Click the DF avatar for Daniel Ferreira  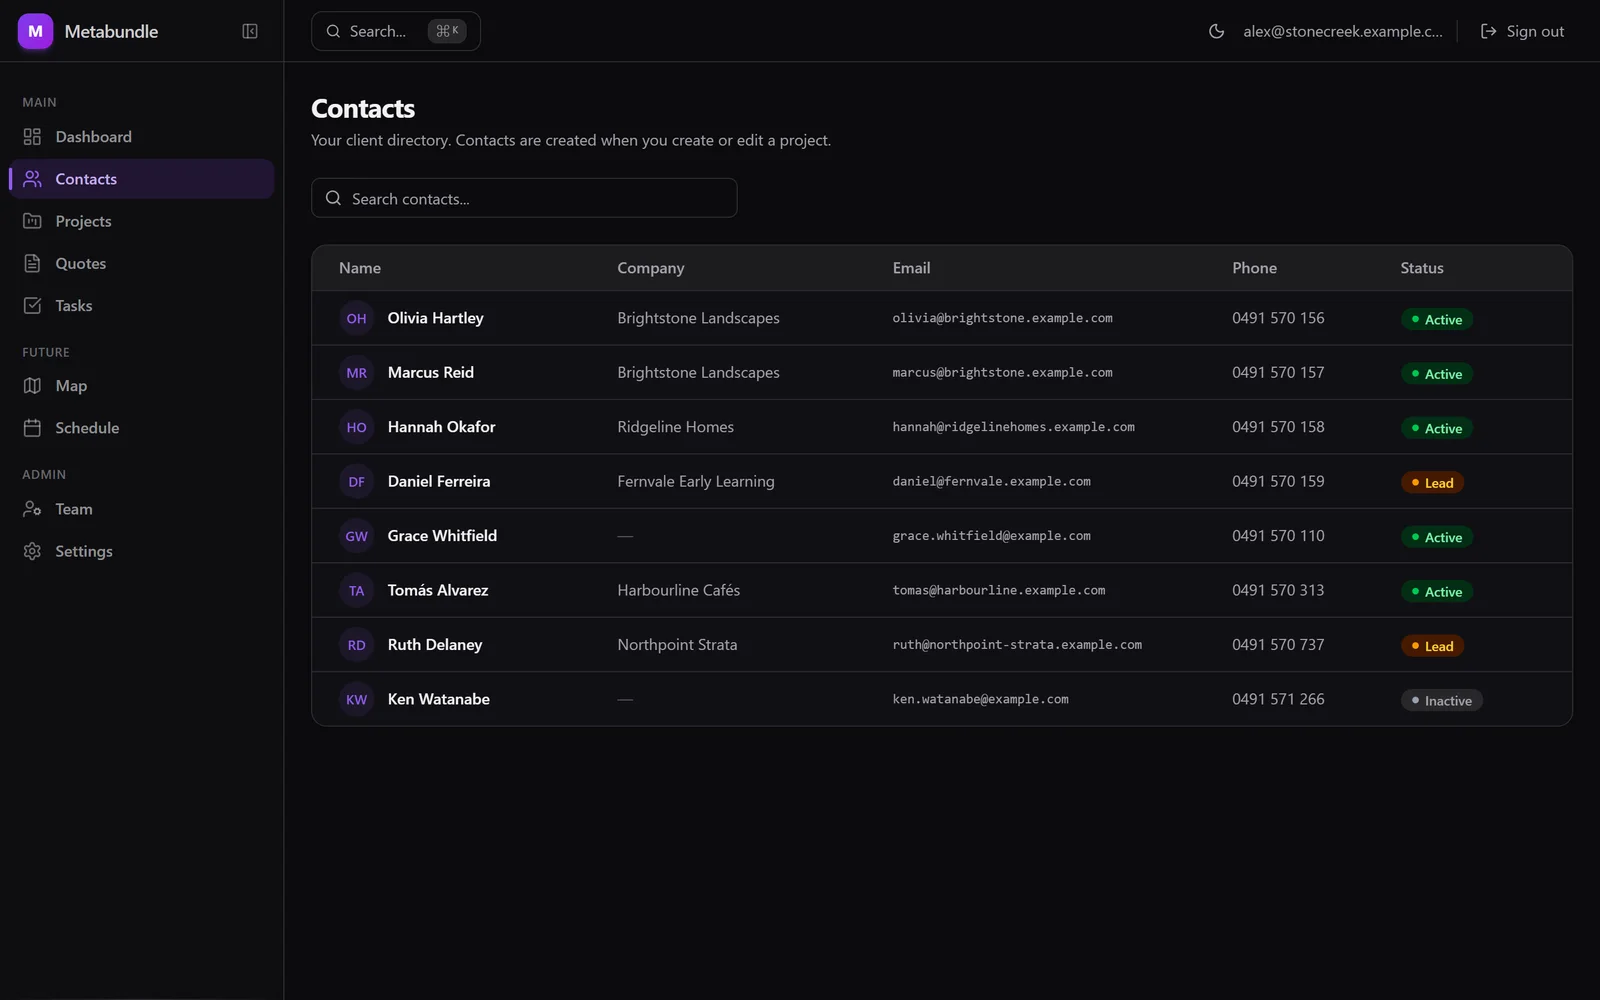(356, 482)
